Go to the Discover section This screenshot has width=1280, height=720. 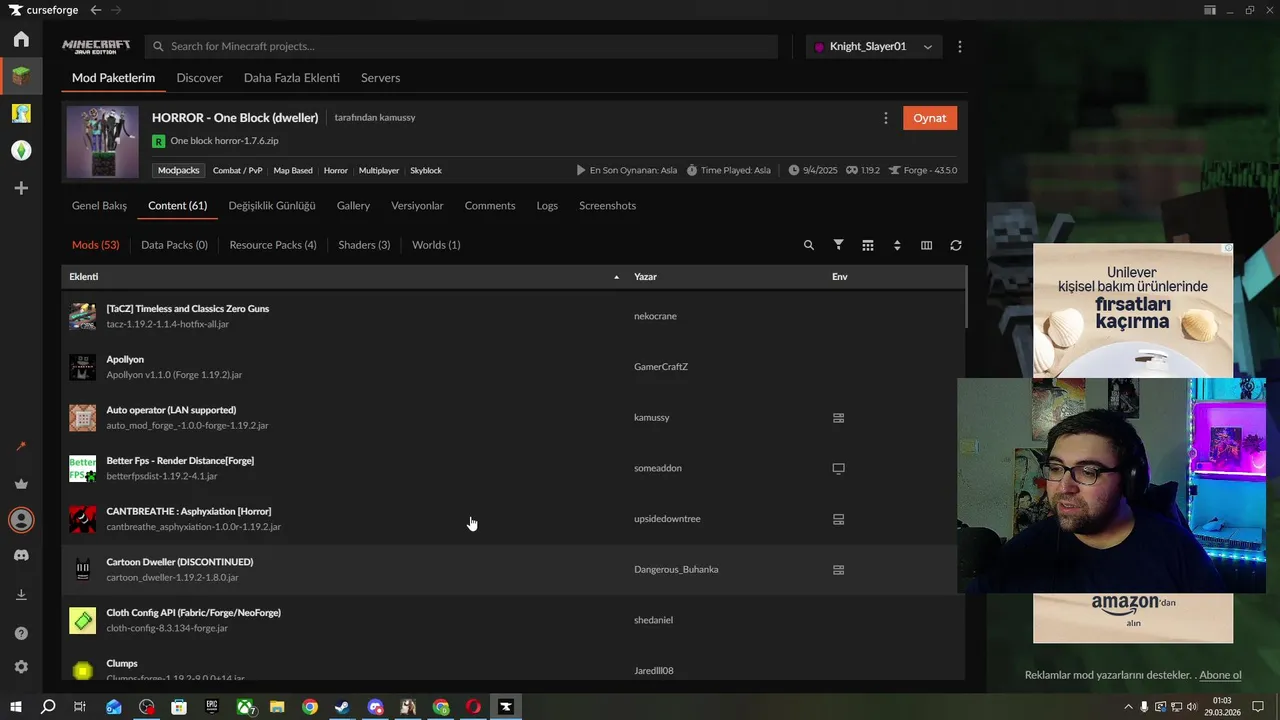point(199,78)
